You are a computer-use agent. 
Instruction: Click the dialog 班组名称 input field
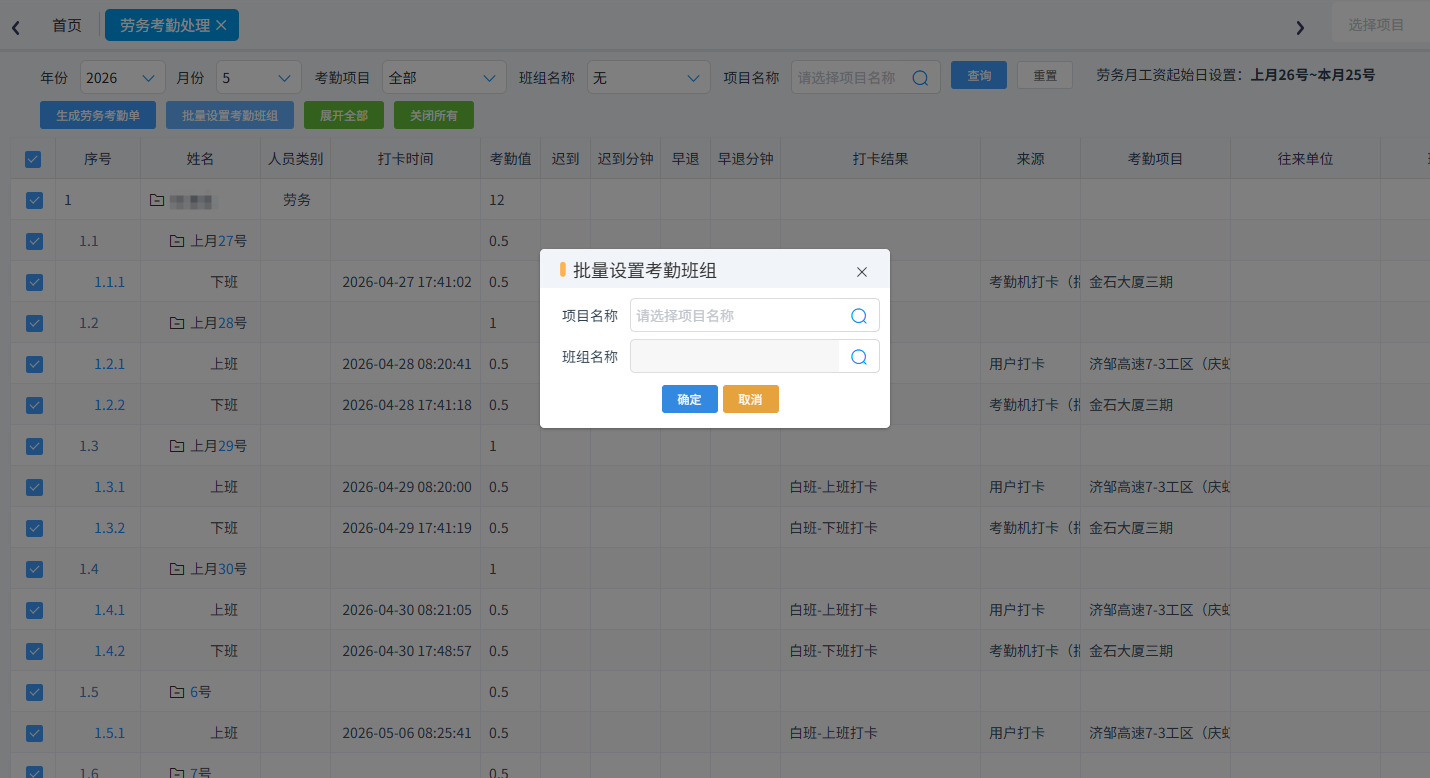pyautogui.click(x=755, y=357)
